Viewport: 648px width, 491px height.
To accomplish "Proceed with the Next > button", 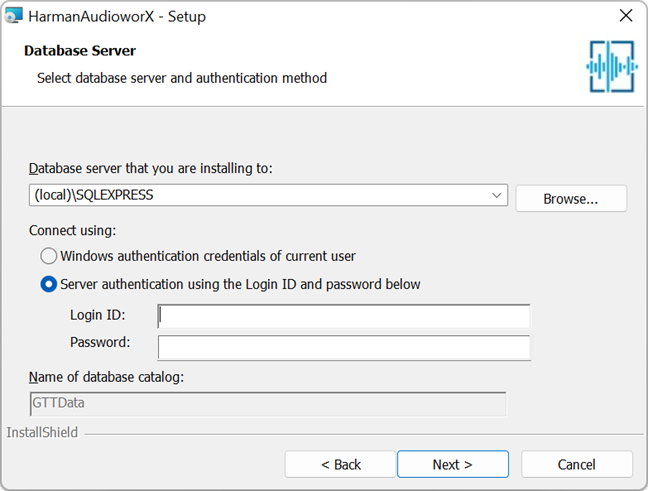I will point(453,465).
